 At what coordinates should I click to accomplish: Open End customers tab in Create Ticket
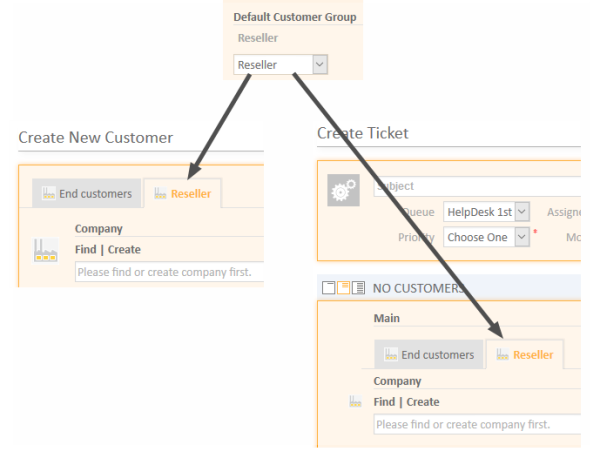click(429, 354)
